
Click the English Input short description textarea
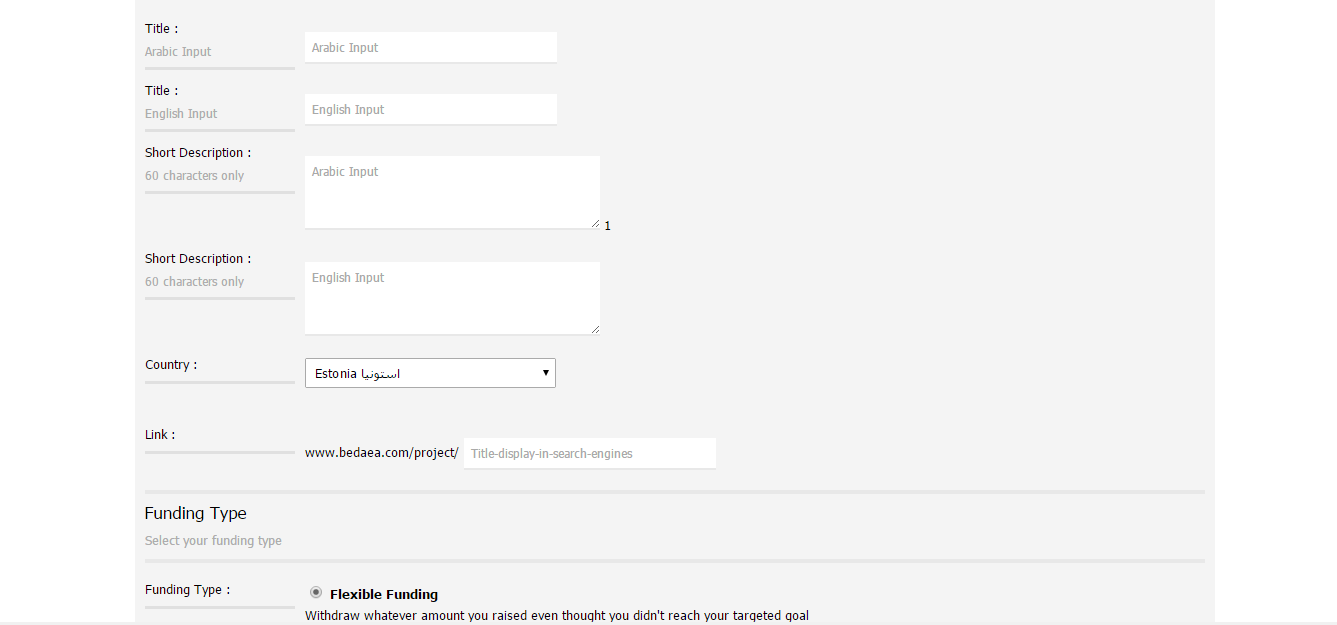pos(452,298)
